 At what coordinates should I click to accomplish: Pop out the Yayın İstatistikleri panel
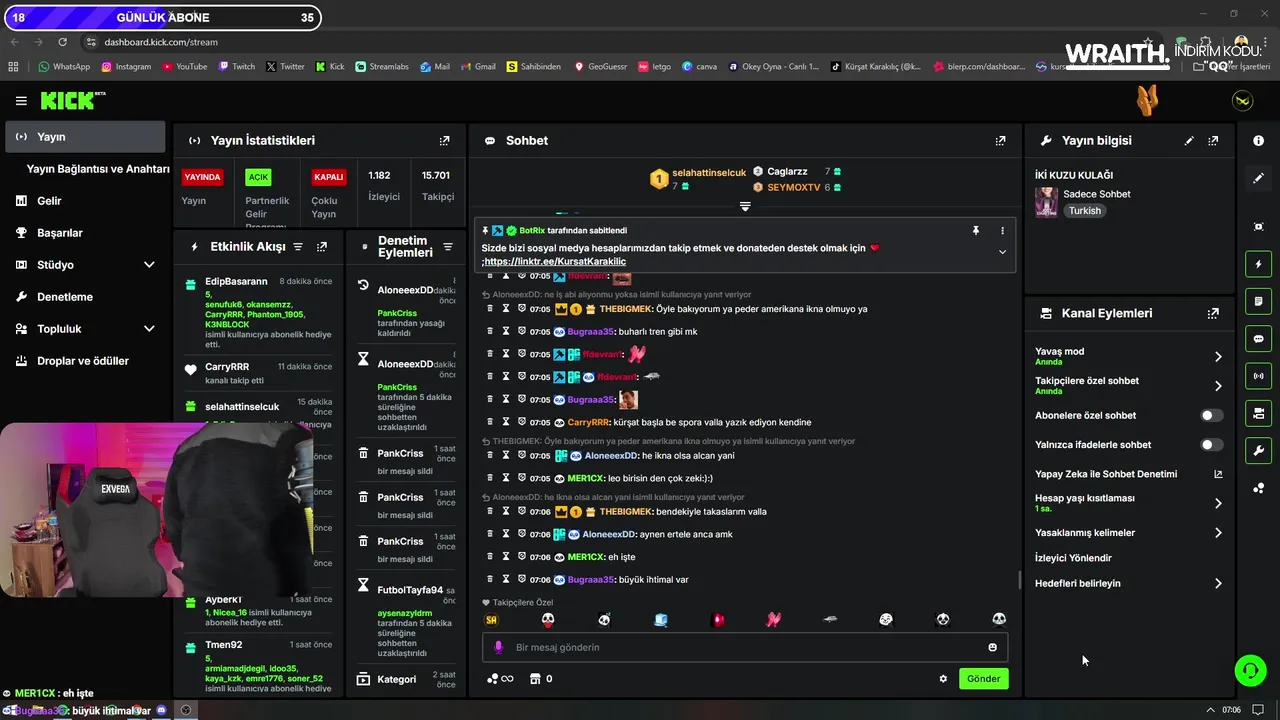tap(445, 141)
